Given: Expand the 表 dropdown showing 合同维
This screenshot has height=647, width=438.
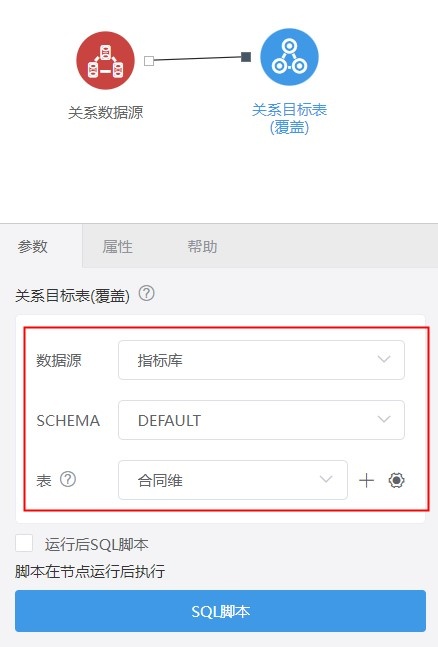Looking at the screenshot, I should [233, 480].
